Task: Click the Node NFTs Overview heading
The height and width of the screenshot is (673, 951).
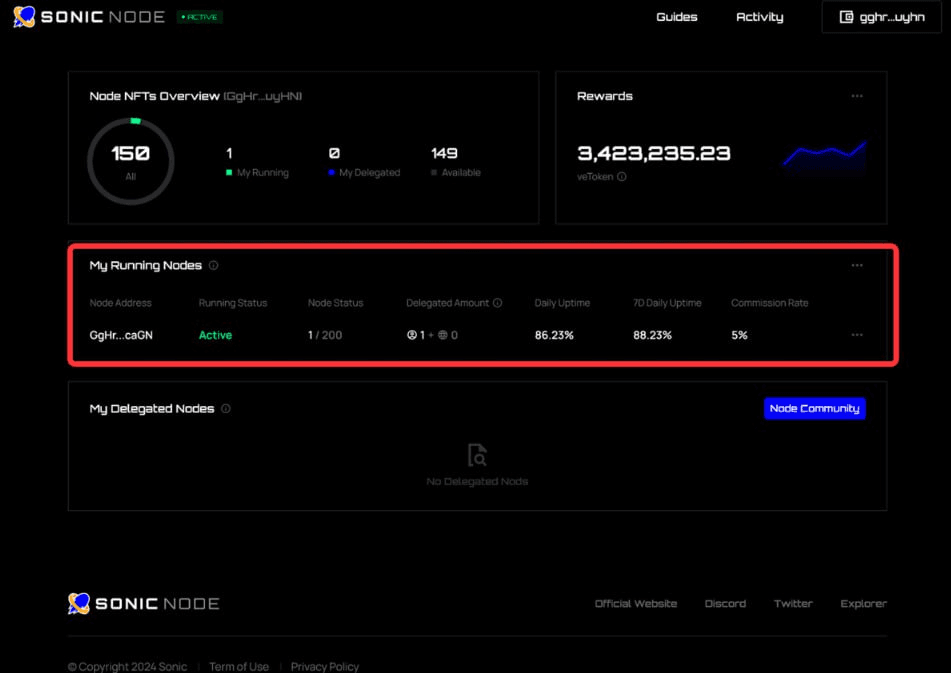Action: [x=154, y=96]
